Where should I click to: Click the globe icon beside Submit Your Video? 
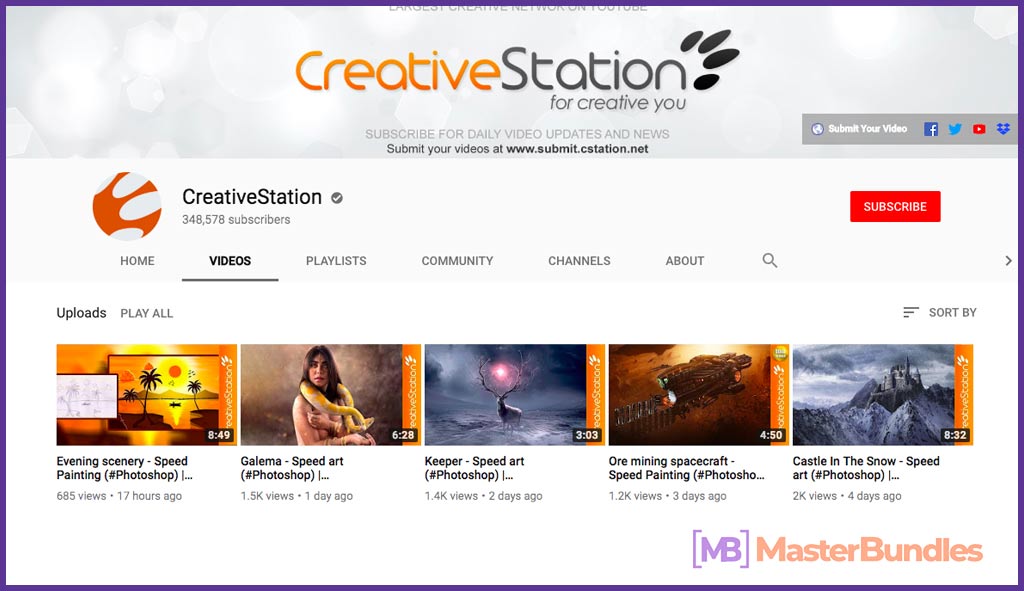pyautogui.click(x=817, y=129)
